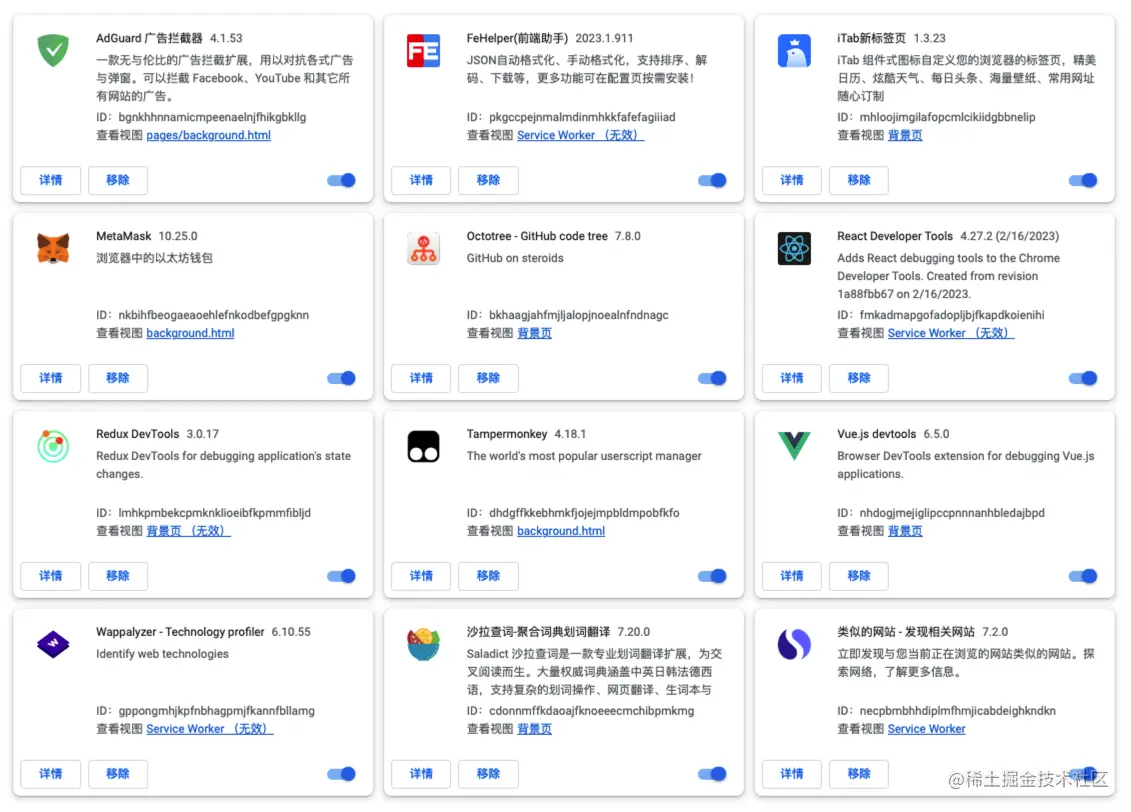Click the AdGuard green shield icon
This screenshot has height=812, width=1131.
pyautogui.click(x=53, y=50)
